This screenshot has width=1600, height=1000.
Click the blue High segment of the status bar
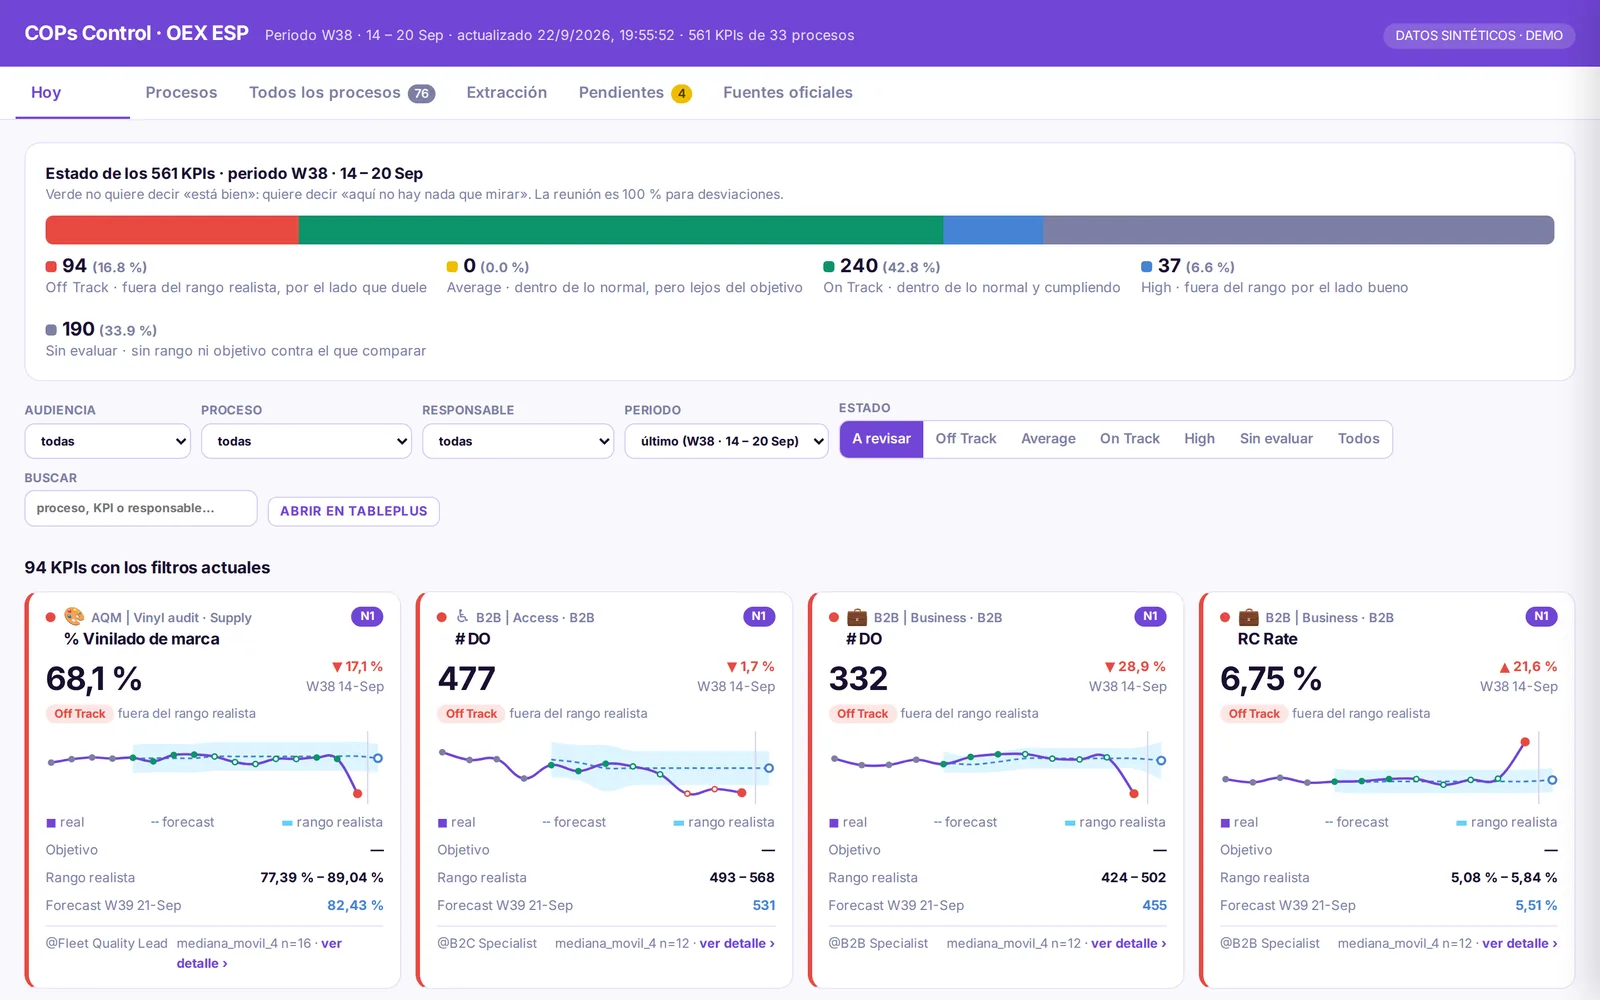pyautogui.click(x=993, y=230)
